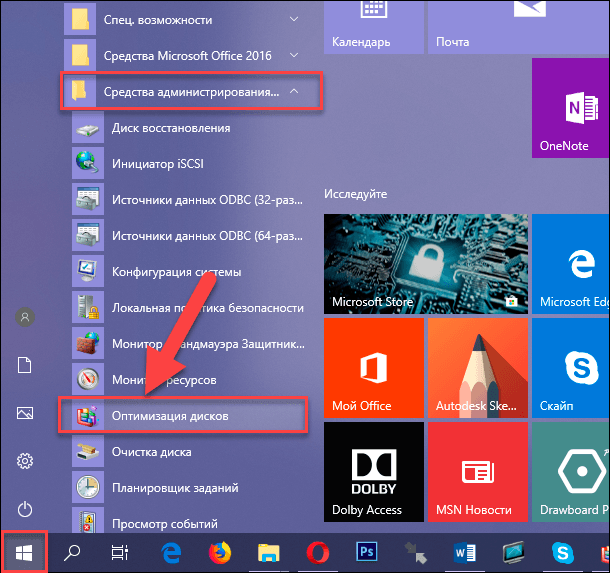610x573 pixels.
Task: Select Очистка диска text entry
Action: (x=152, y=452)
